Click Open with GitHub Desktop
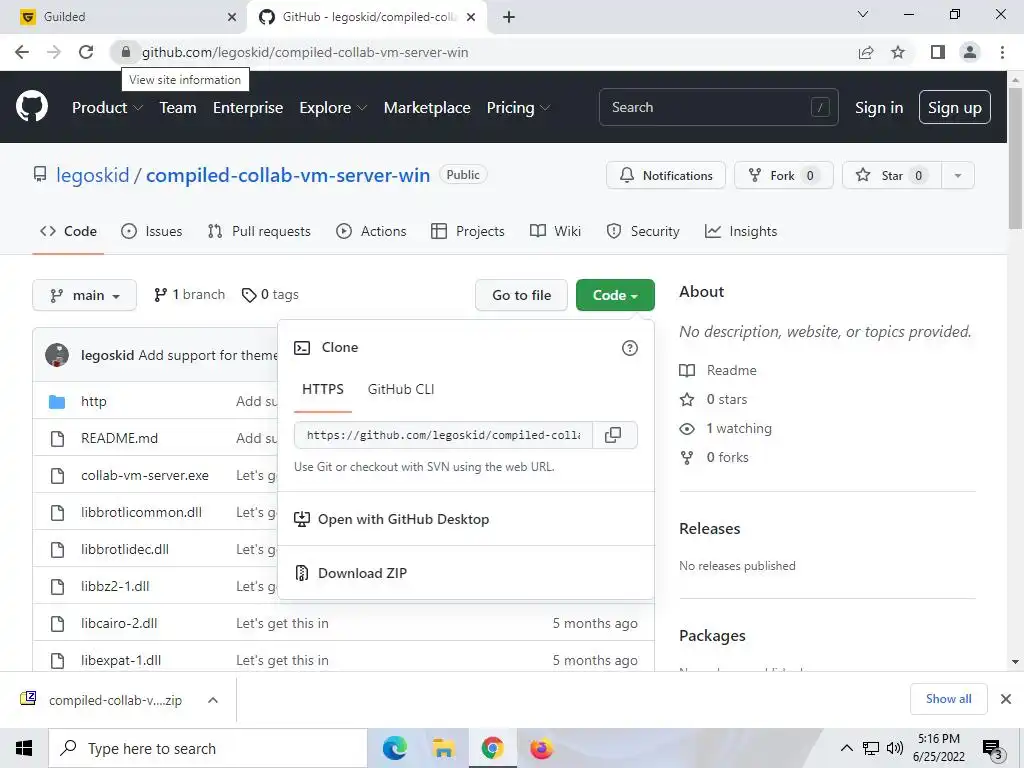This screenshot has width=1024, height=768. [391, 519]
